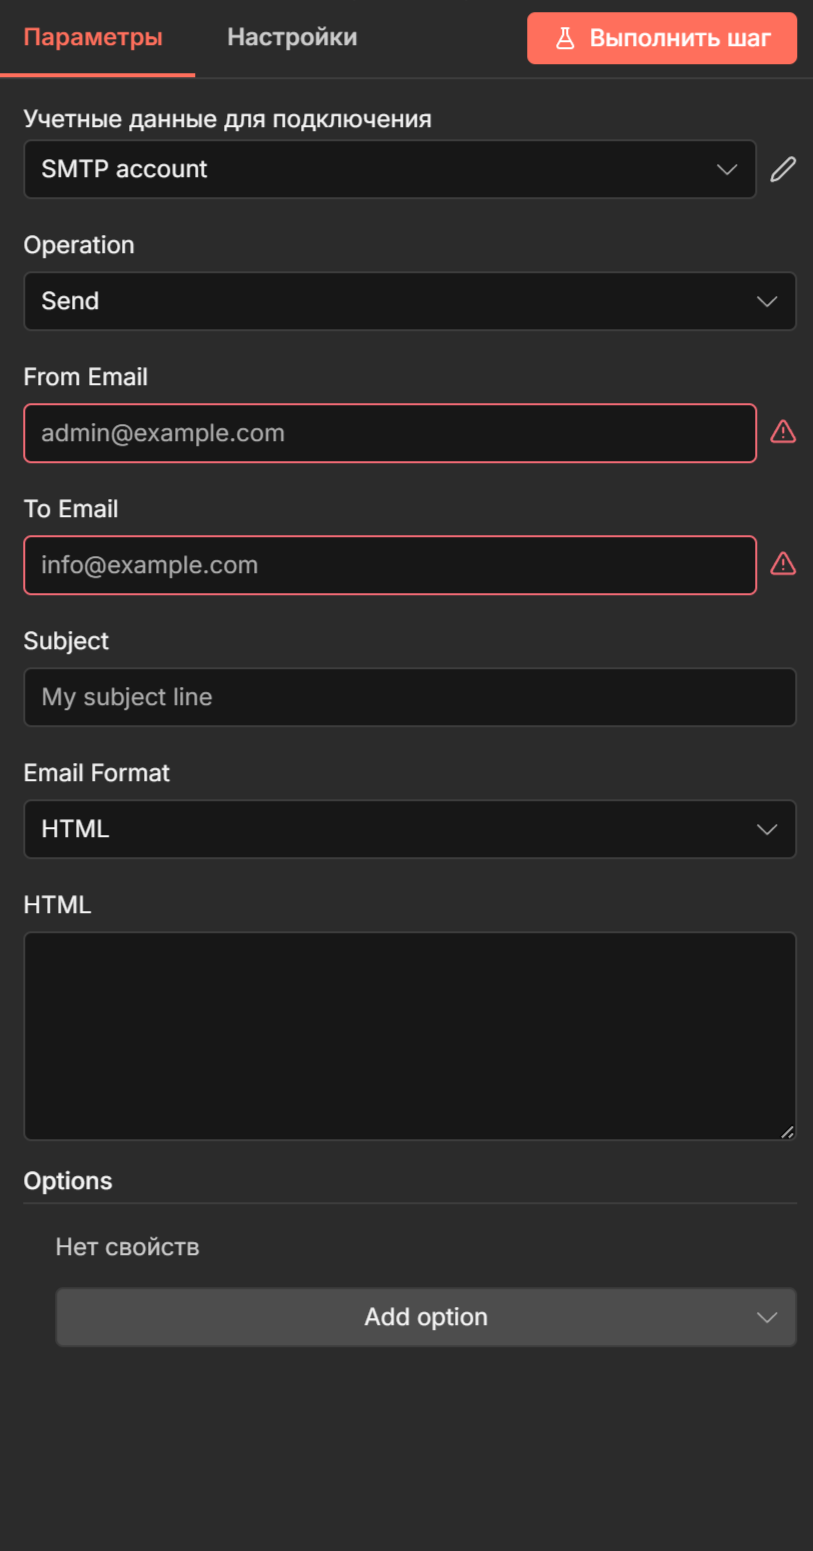Viewport: 813px width, 1551px height.
Task: Switch to the Параметры tab
Action: [x=93, y=38]
